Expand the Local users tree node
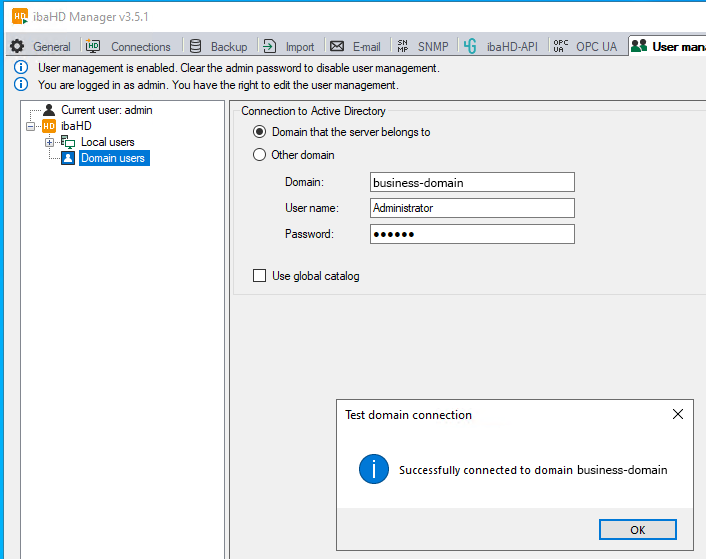The image size is (706, 559). (49, 142)
